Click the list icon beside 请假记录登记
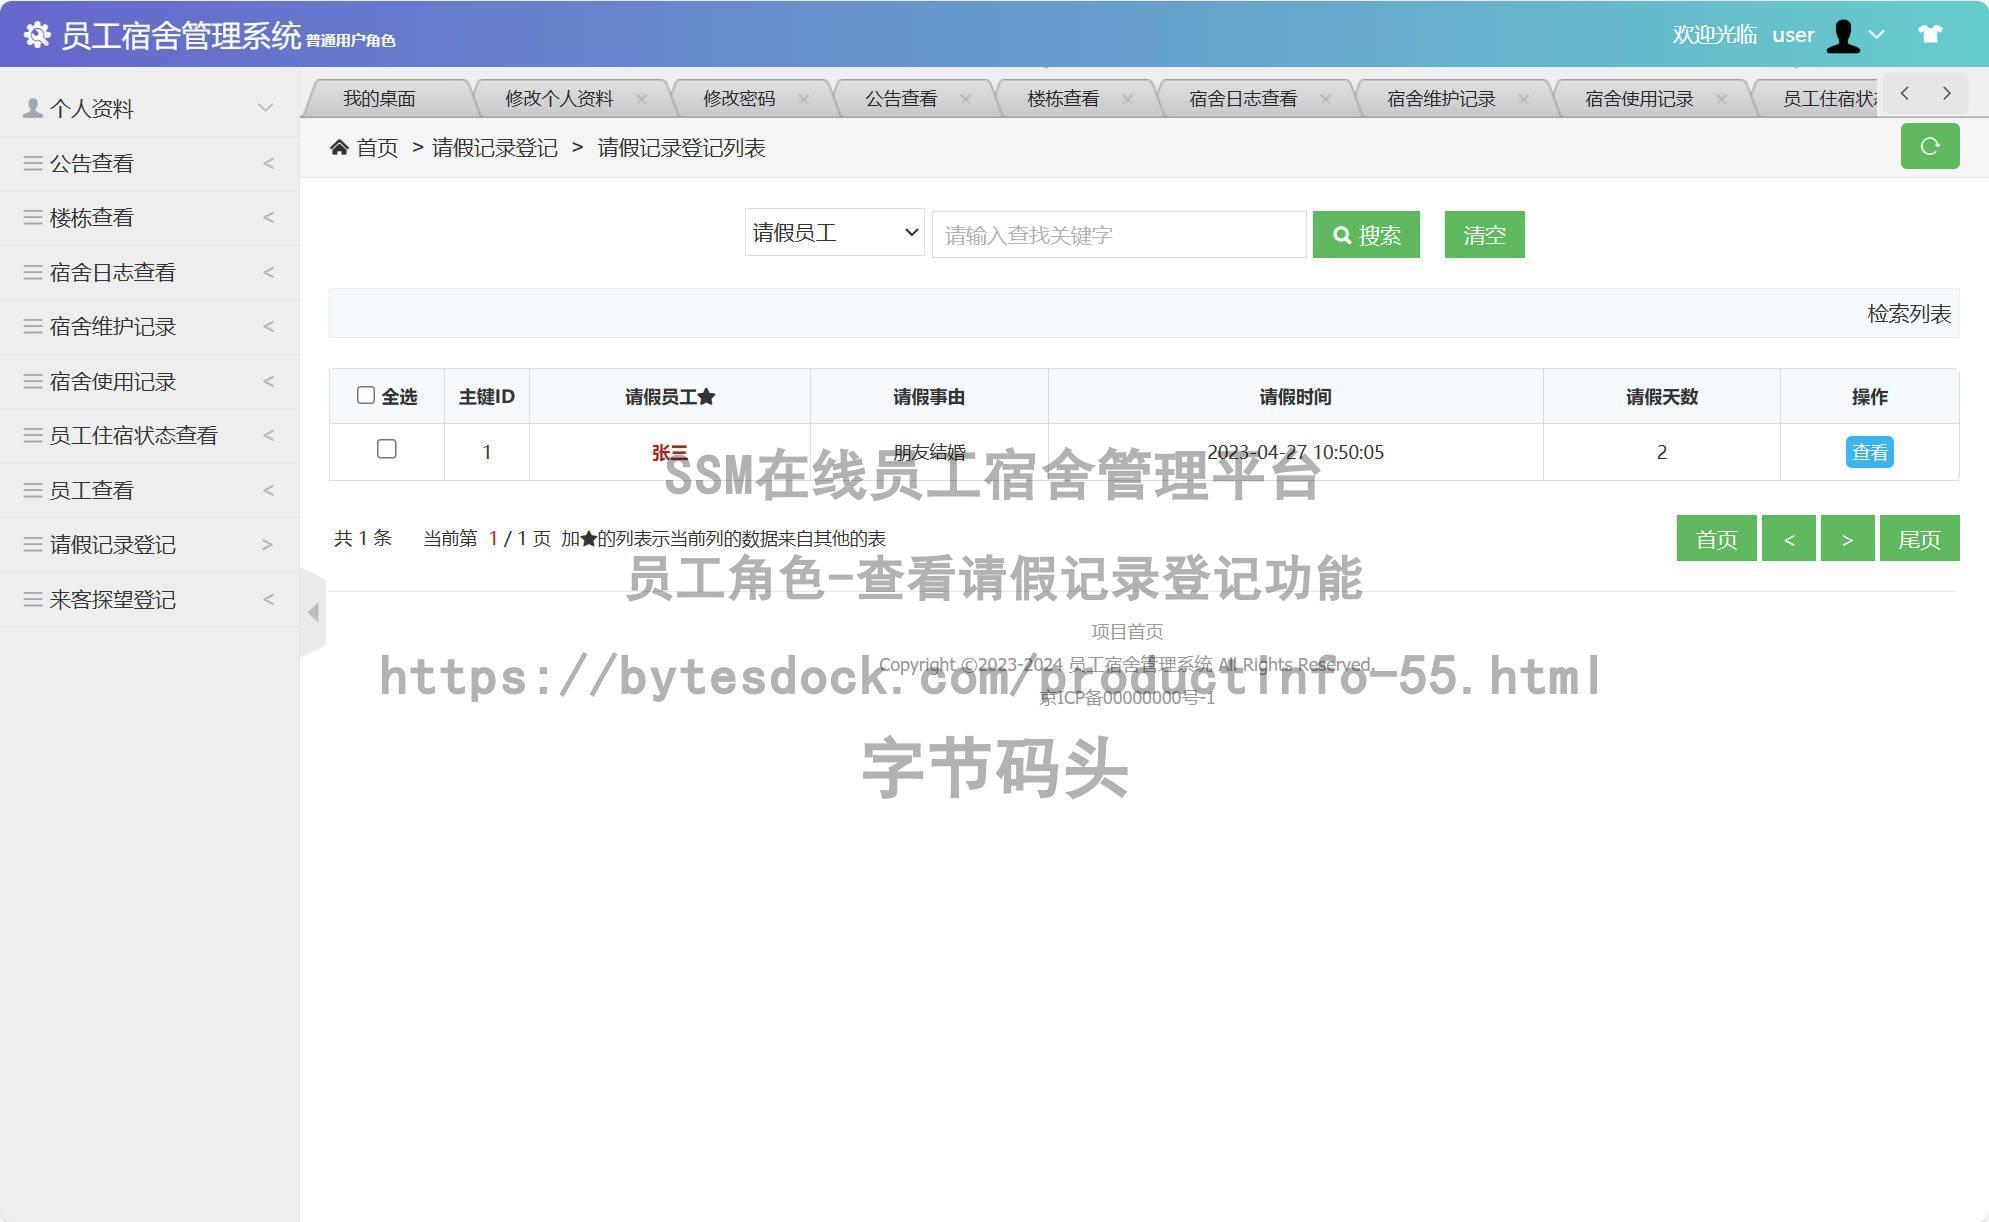Screen dimensions: 1989x1222 pos(33,545)
